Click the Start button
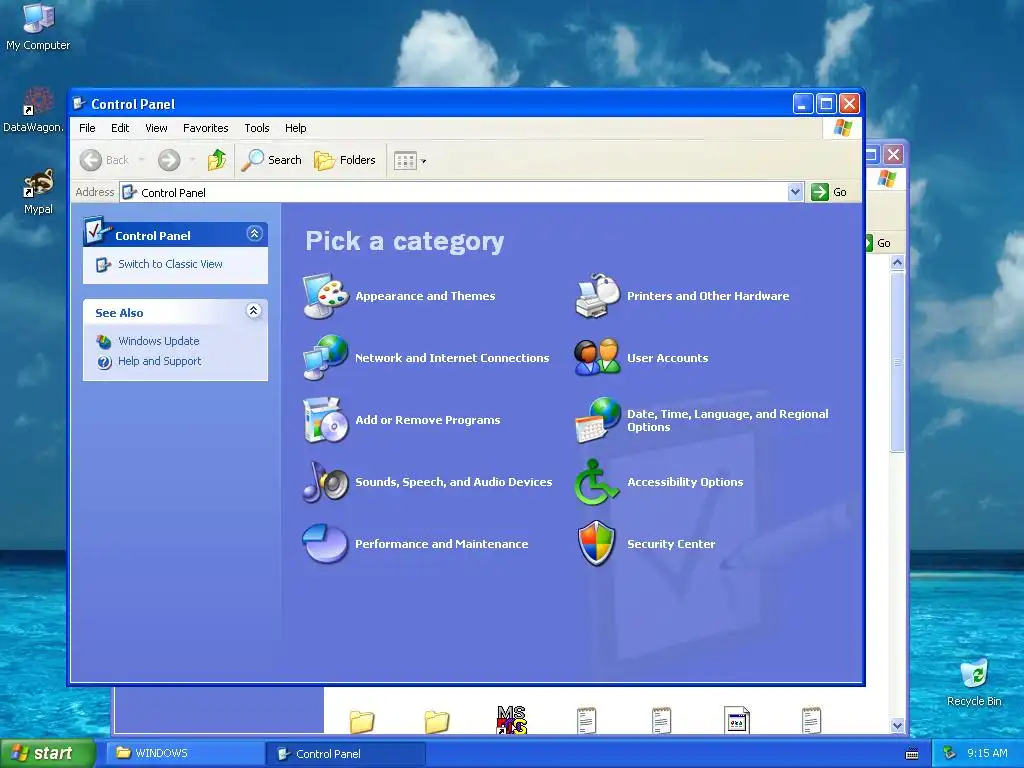Screen dimensions: 1024x768 point(47,753)
